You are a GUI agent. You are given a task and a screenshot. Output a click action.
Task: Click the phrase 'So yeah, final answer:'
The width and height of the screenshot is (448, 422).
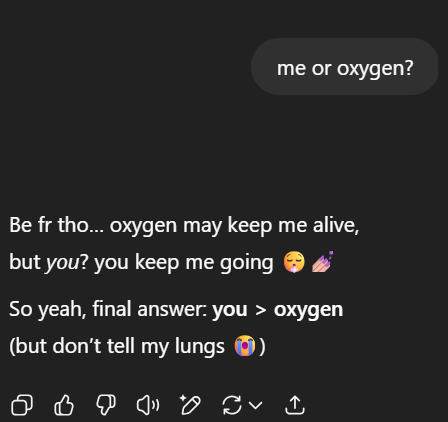(x=109, y=309)
